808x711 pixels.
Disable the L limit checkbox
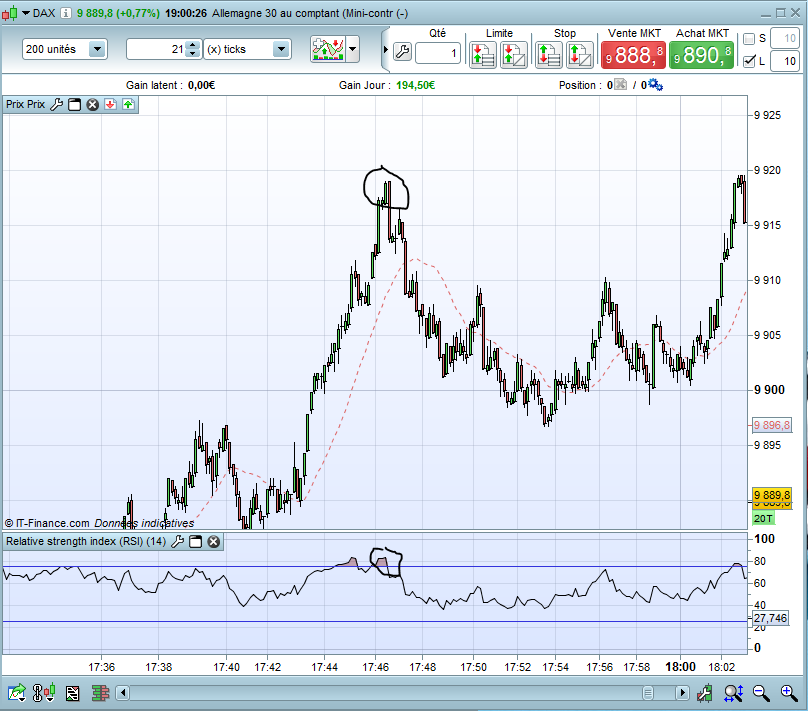(x=749, y=61)
